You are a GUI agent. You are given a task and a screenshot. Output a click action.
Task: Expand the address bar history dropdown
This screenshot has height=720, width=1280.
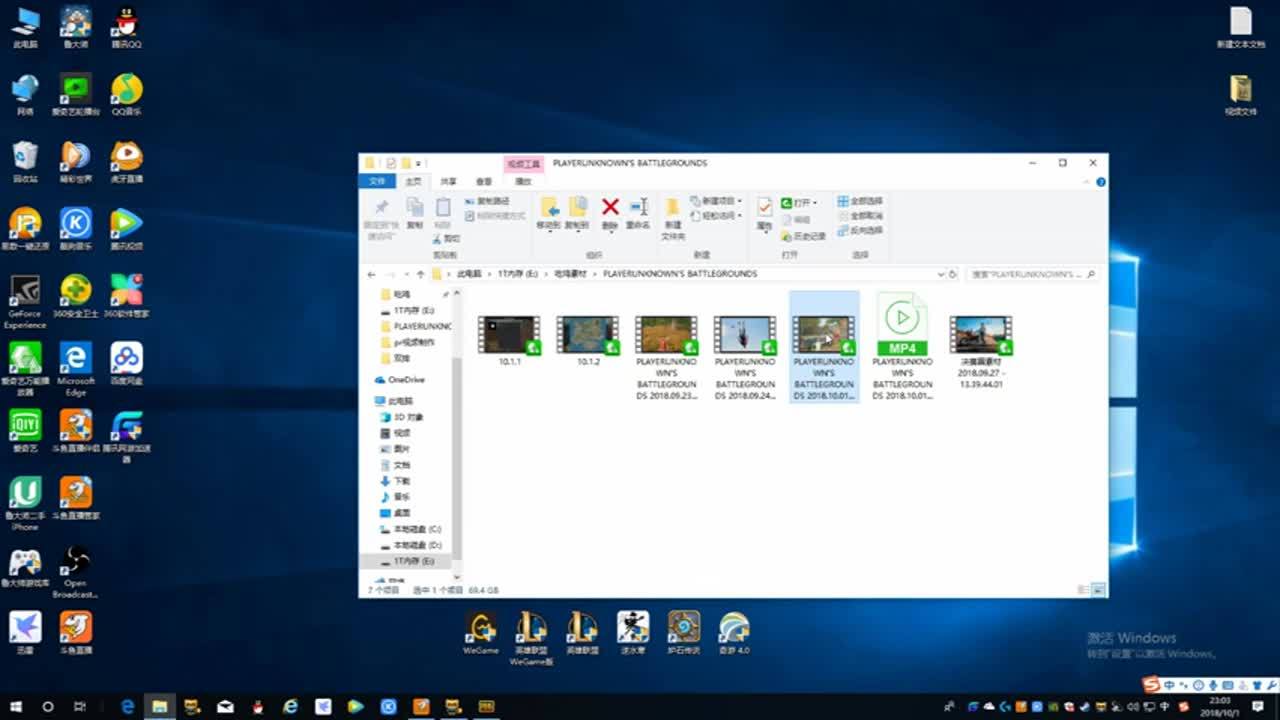[940, 274]
